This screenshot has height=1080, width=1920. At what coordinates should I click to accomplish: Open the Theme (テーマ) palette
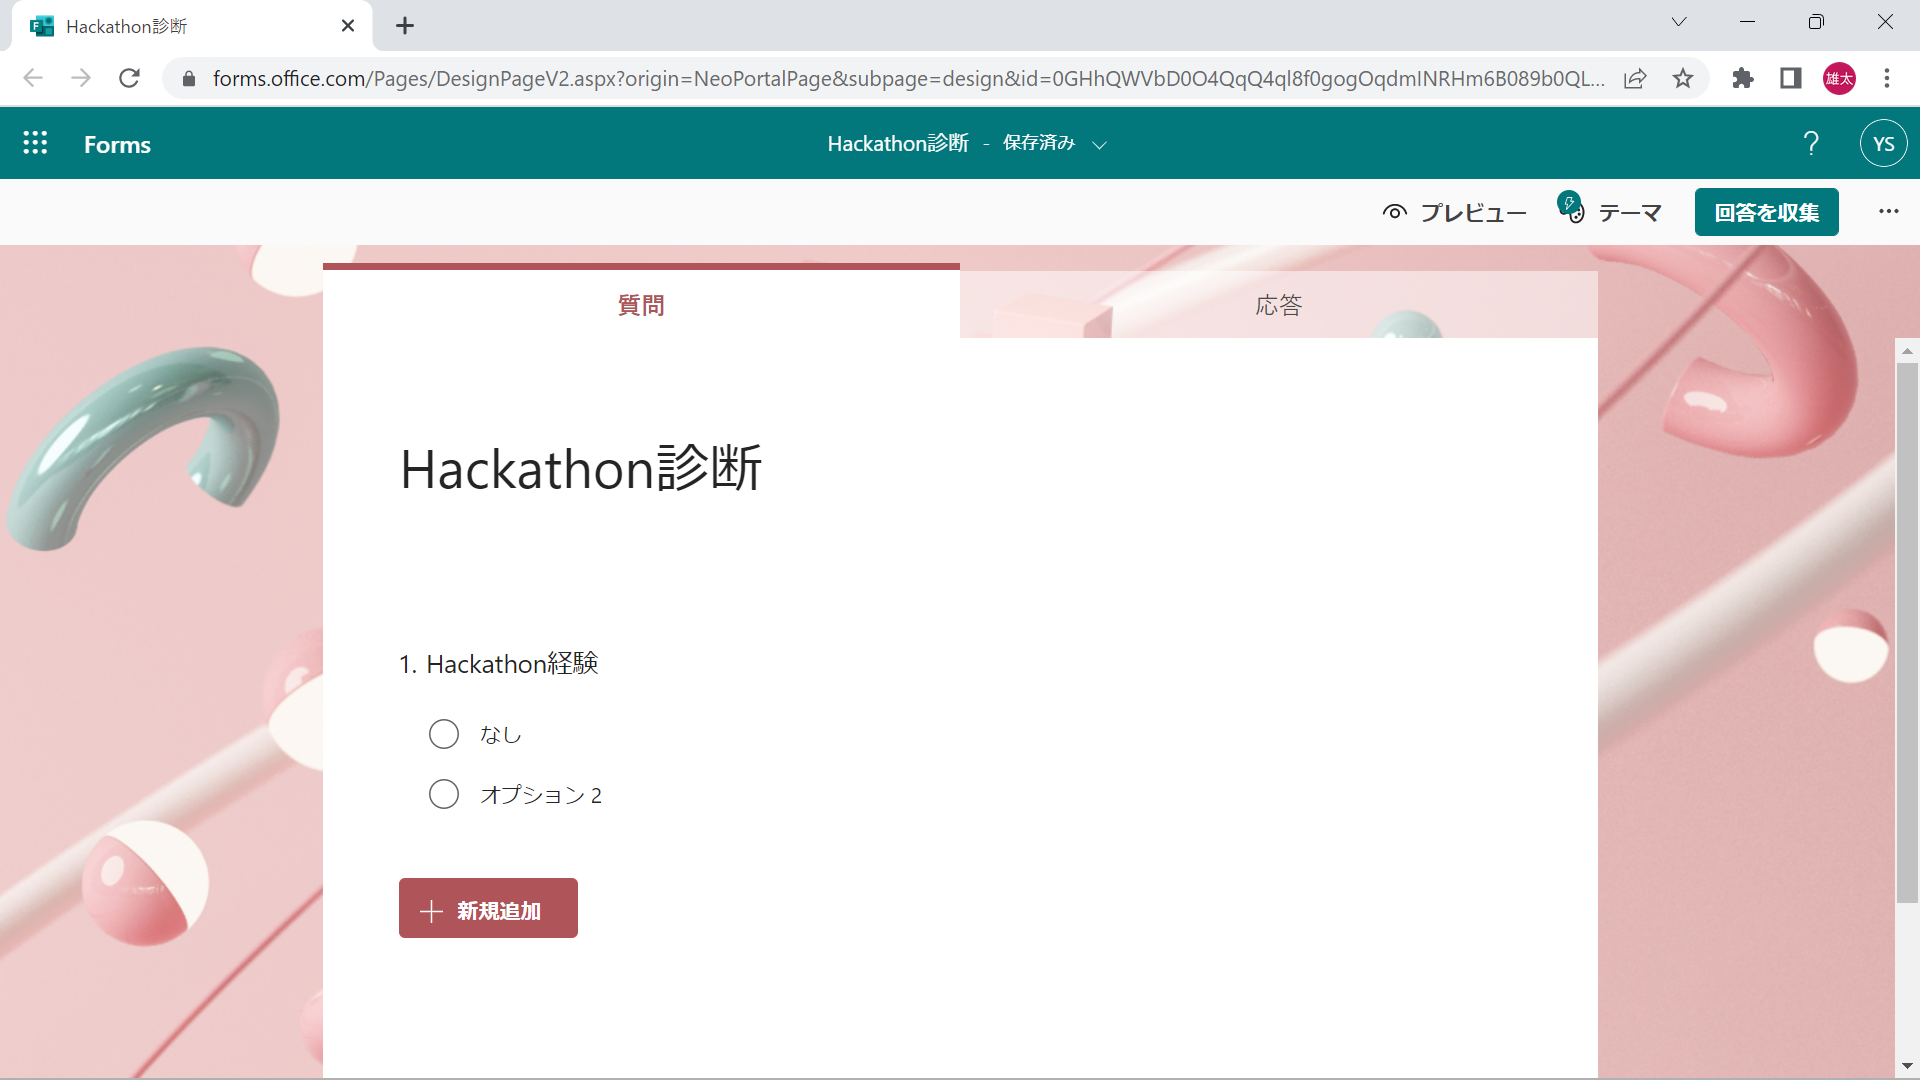tap(1610, 211)
